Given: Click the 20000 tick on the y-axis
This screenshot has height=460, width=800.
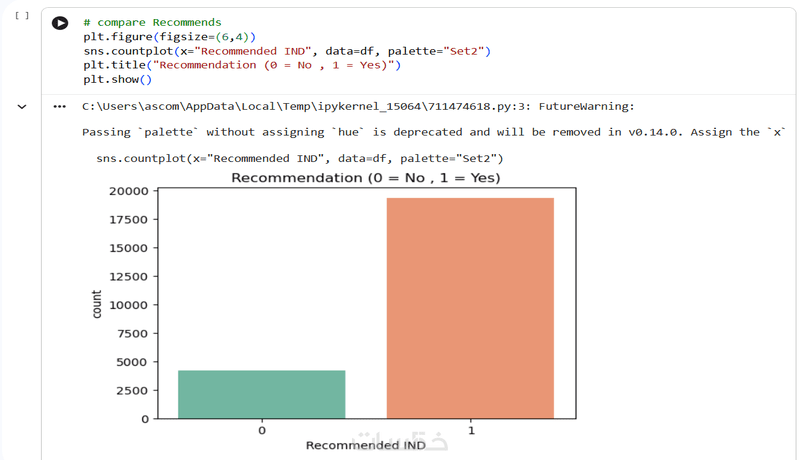Looking at the screenshot, I should [129, 191].
